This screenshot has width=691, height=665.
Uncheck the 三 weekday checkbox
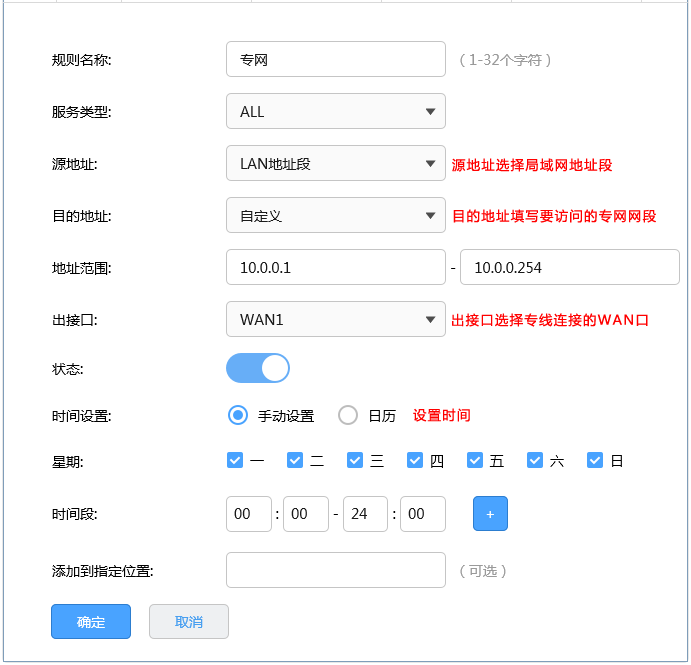point(355,460)
